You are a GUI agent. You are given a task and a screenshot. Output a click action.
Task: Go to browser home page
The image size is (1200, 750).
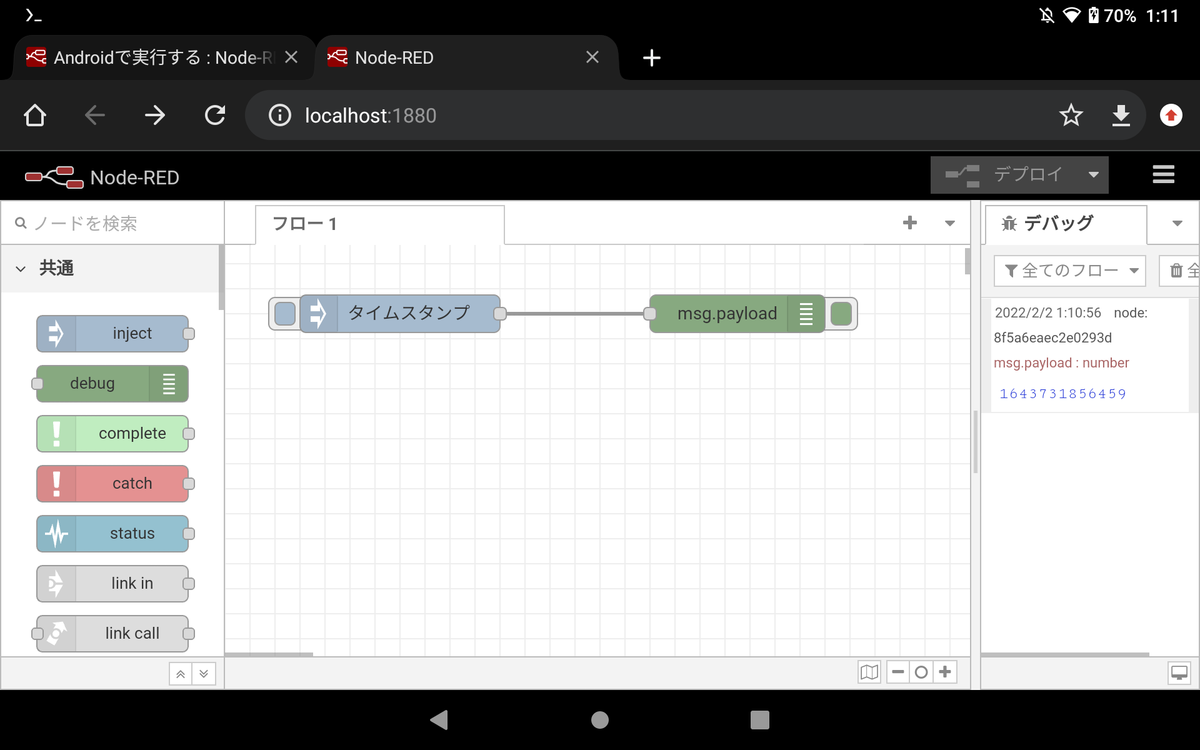35,116
